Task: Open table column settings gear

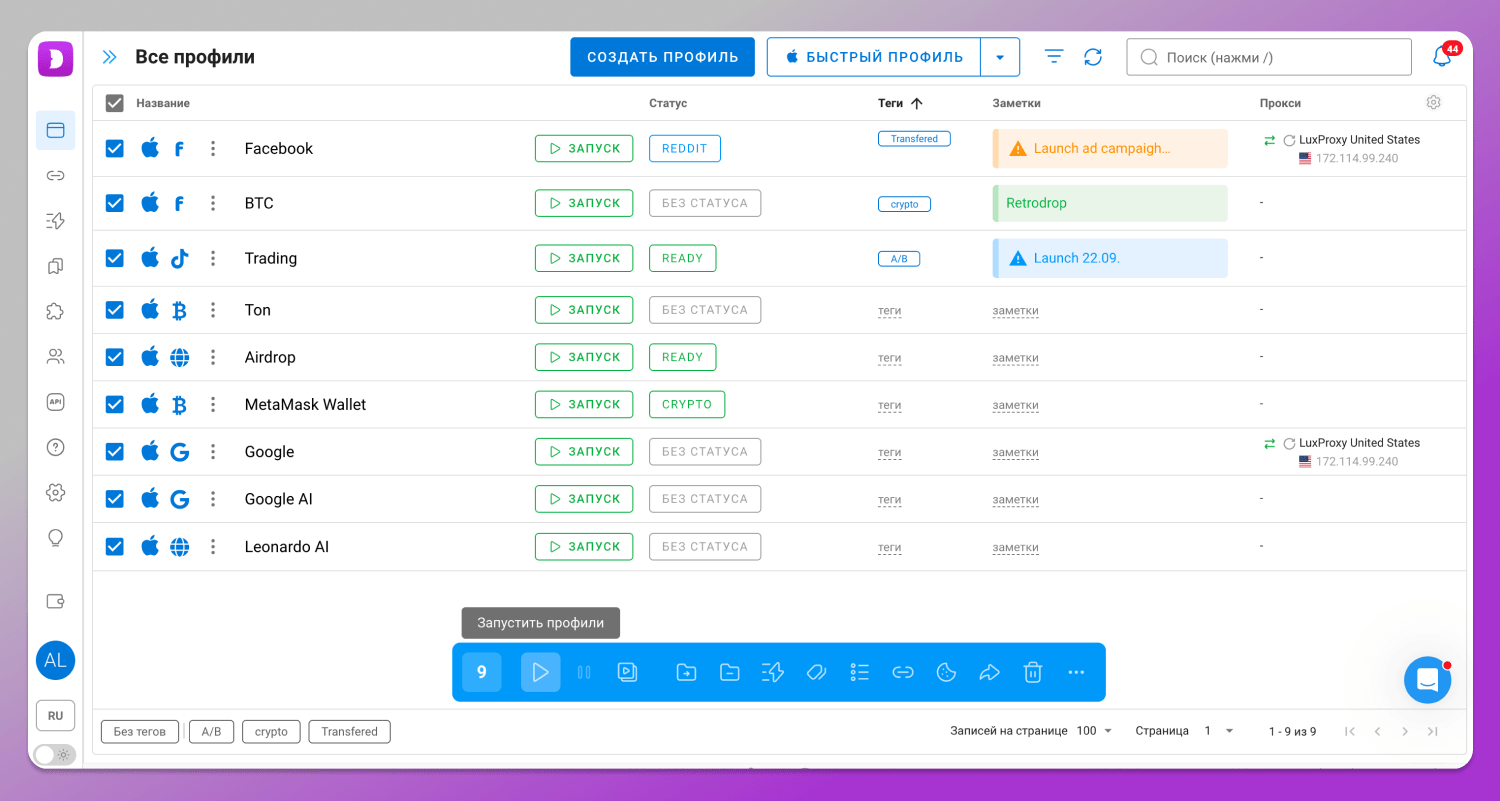Action: (1433, 103)
